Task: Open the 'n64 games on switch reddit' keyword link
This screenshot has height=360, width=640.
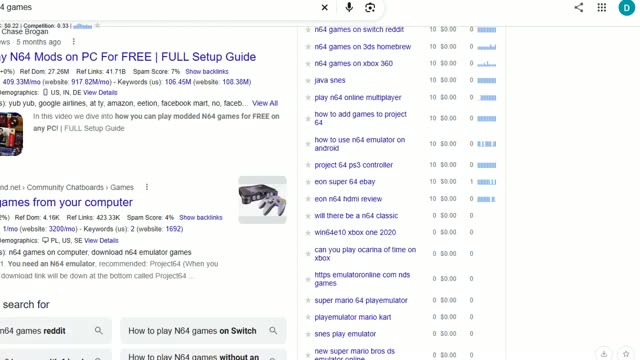Action: click(x=359, y=29)
